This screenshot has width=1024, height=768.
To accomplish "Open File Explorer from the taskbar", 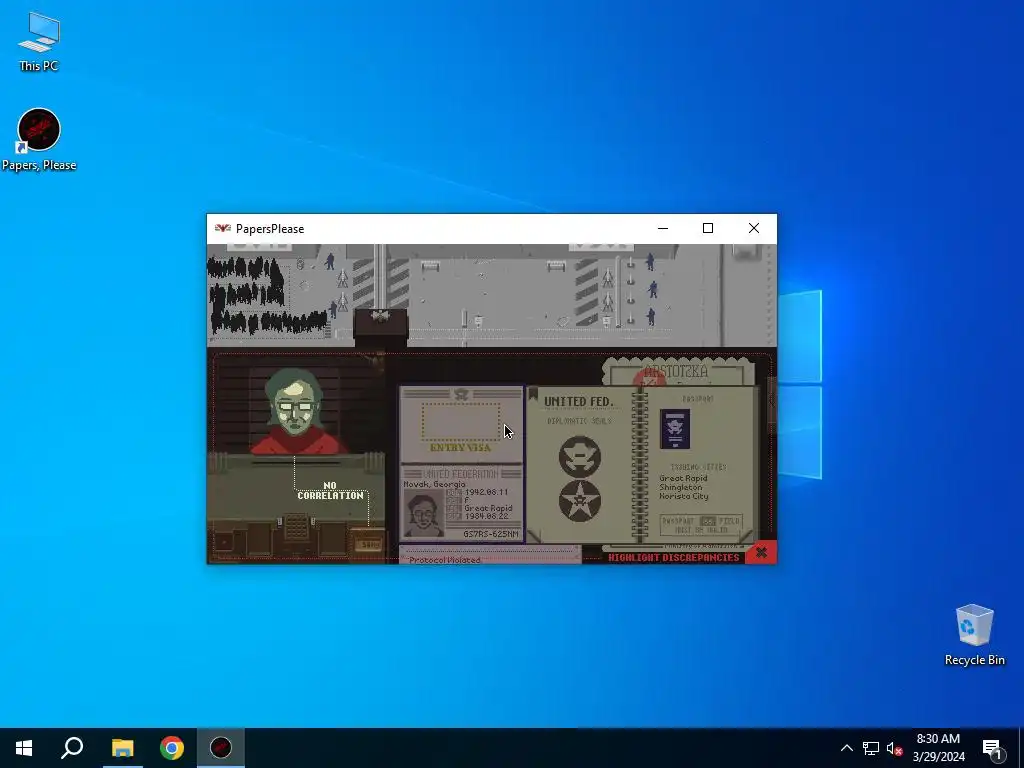I will pos(122,748).
